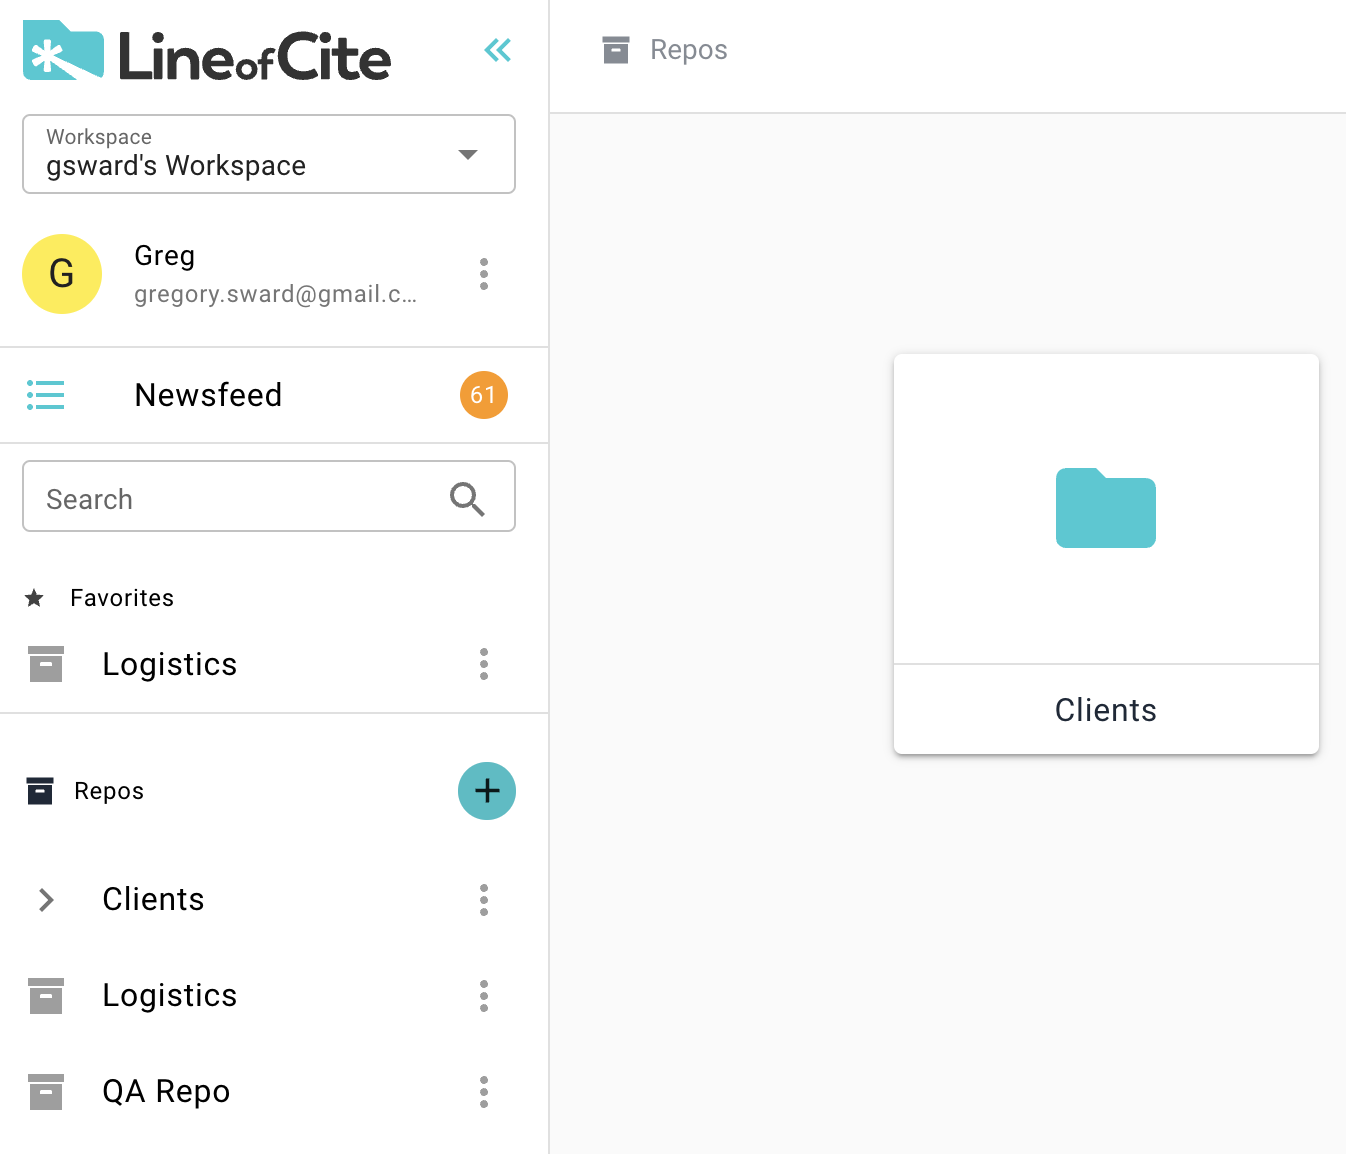Open the Clients folder card

click(1106, 554)
